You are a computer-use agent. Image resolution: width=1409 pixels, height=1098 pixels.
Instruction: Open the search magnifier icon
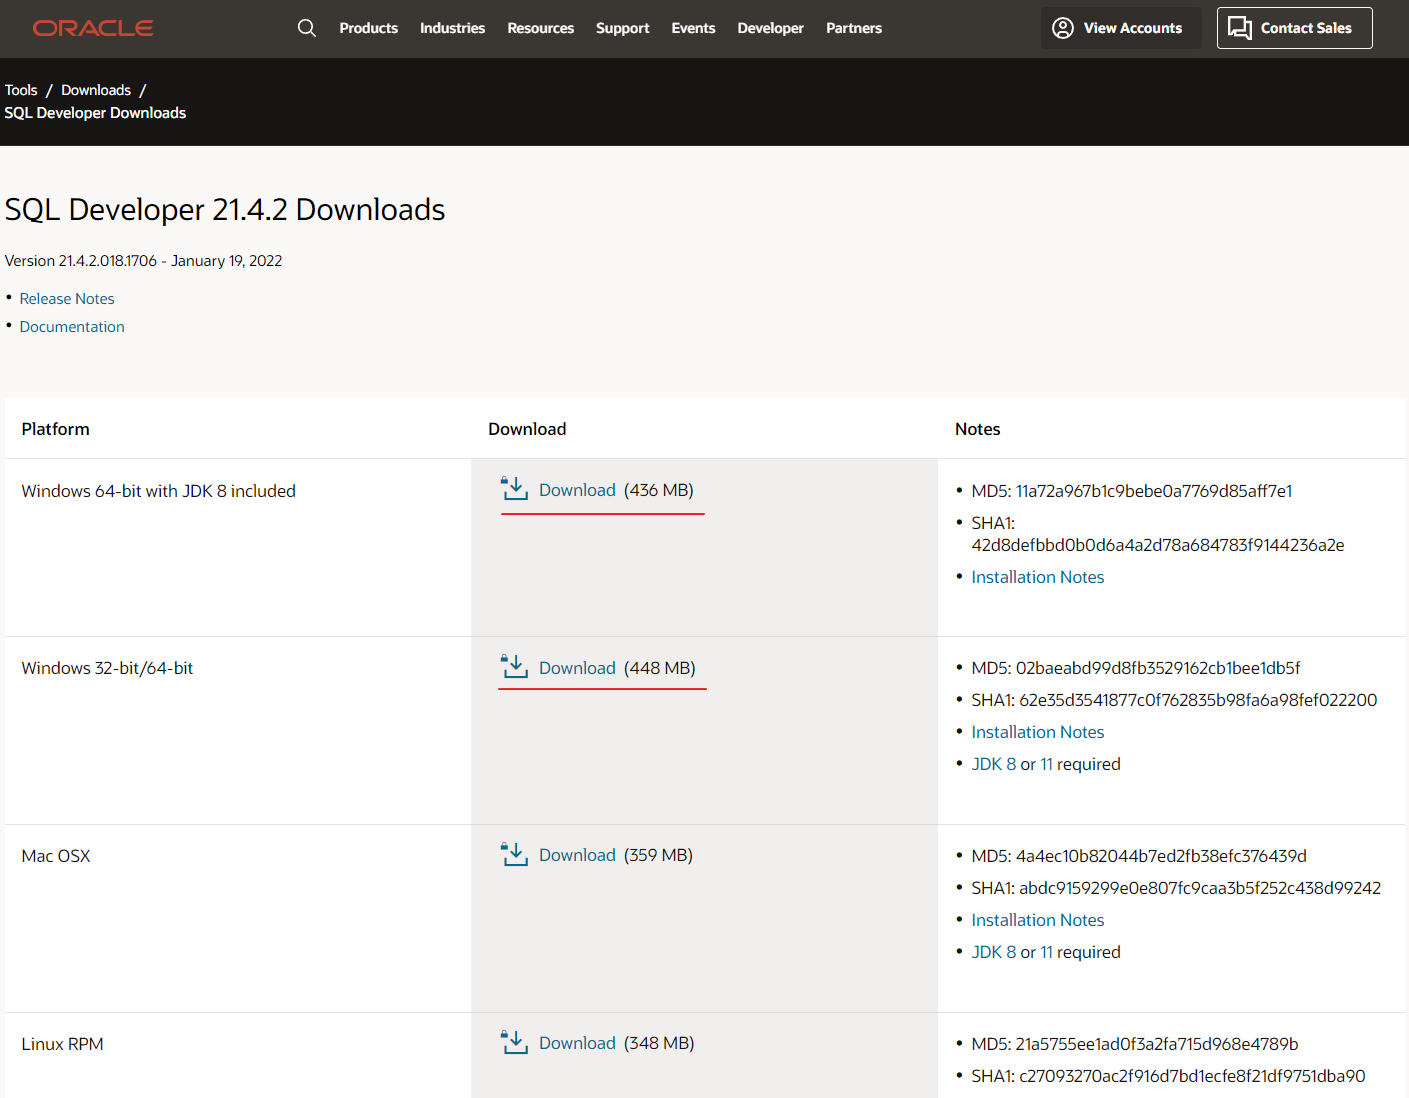[307, 28]
